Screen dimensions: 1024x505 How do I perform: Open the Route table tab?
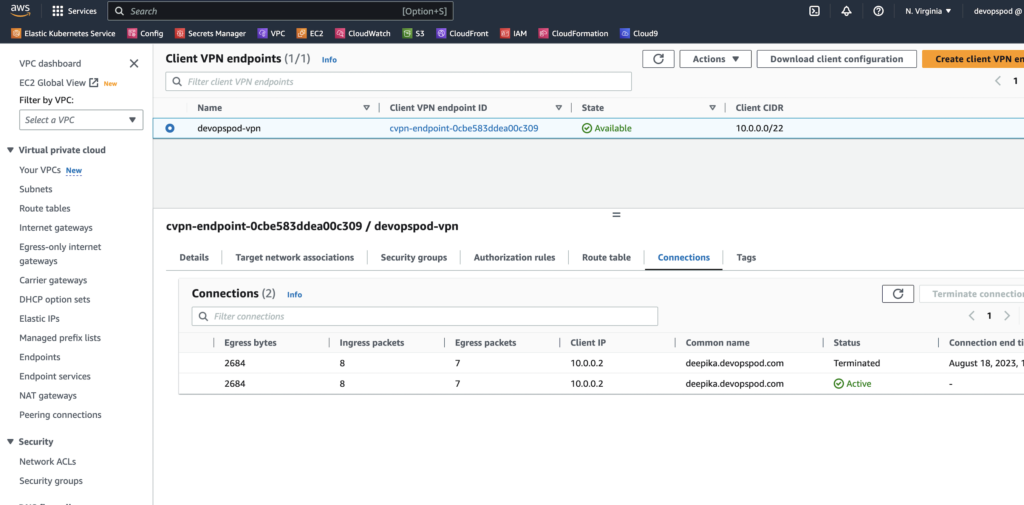pyautogui.click(x=606, y=257)
